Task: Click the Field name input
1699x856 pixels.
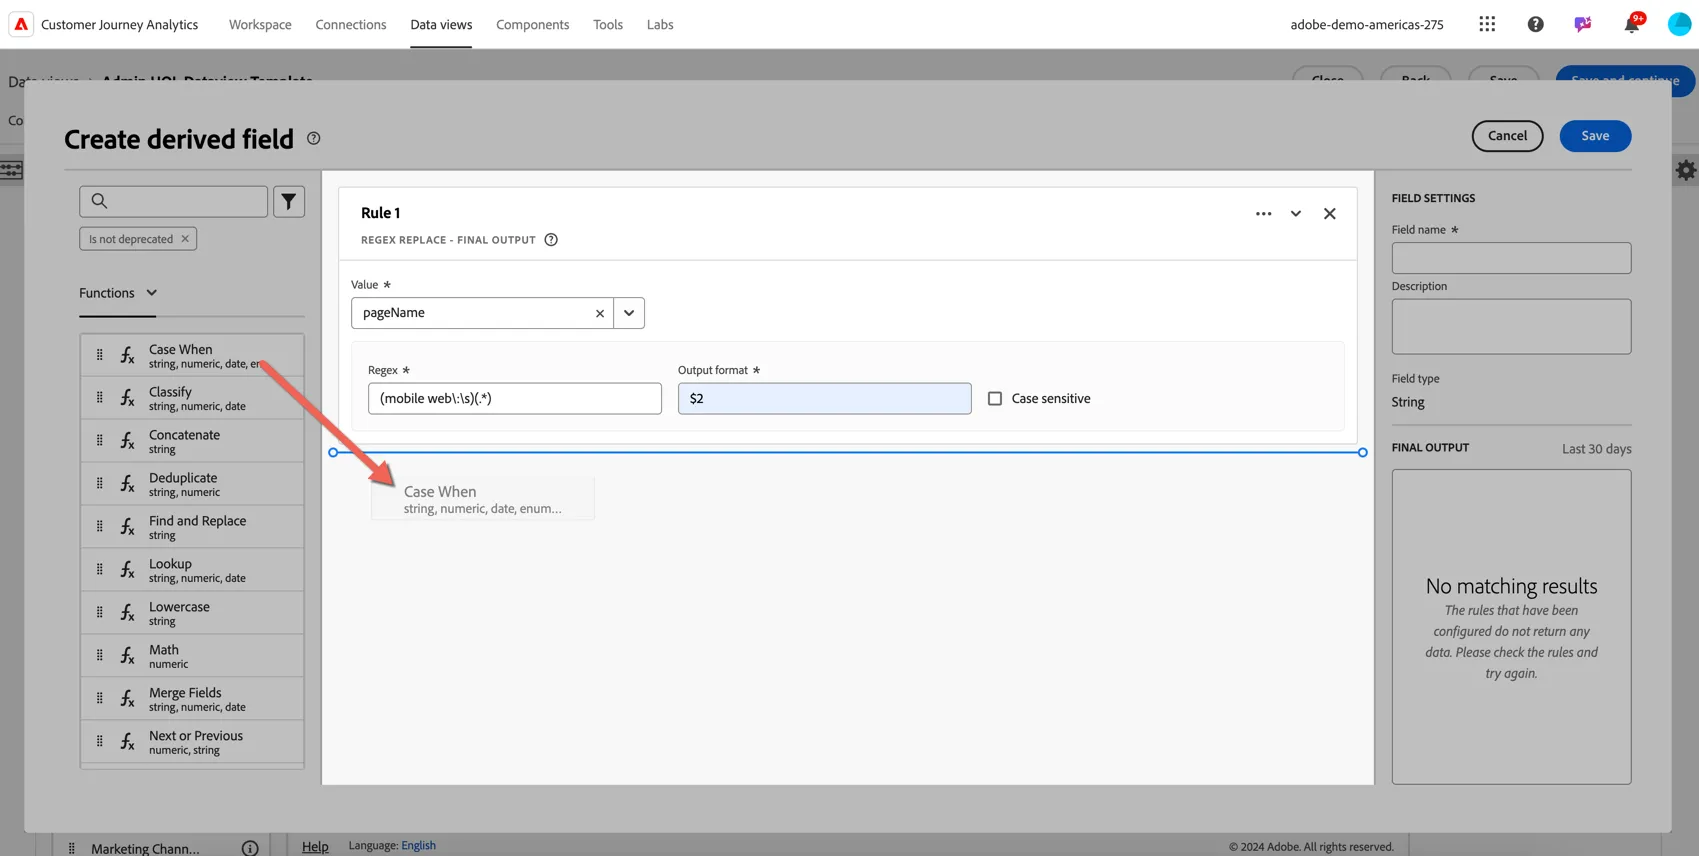Action: (1511, 258)
